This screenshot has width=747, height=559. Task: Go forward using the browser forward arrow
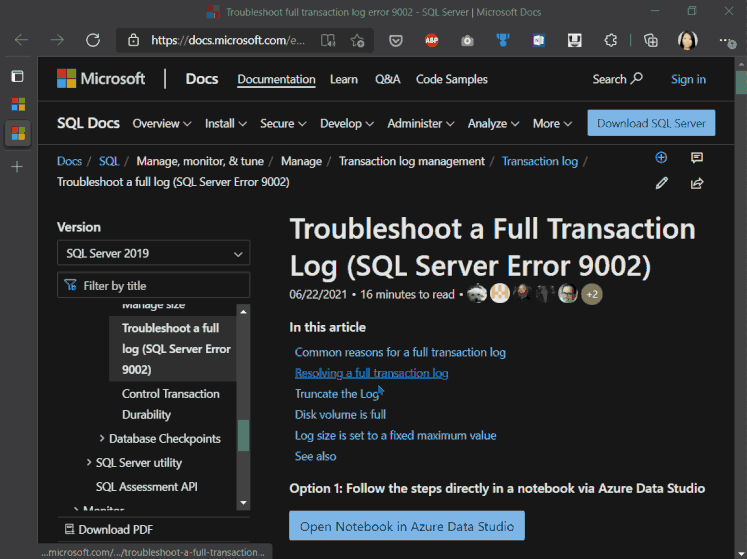pos(57,40)
